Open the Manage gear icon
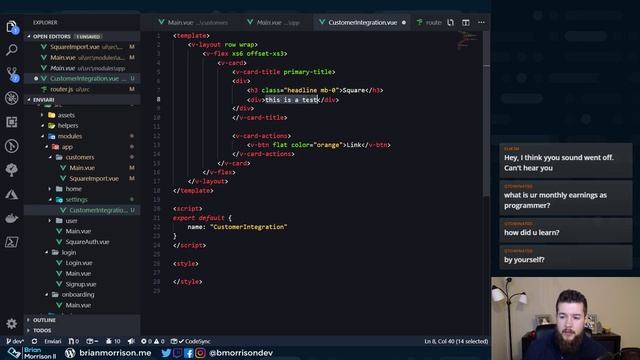This screenshot has width=640, height=360. tap(11, 324)
